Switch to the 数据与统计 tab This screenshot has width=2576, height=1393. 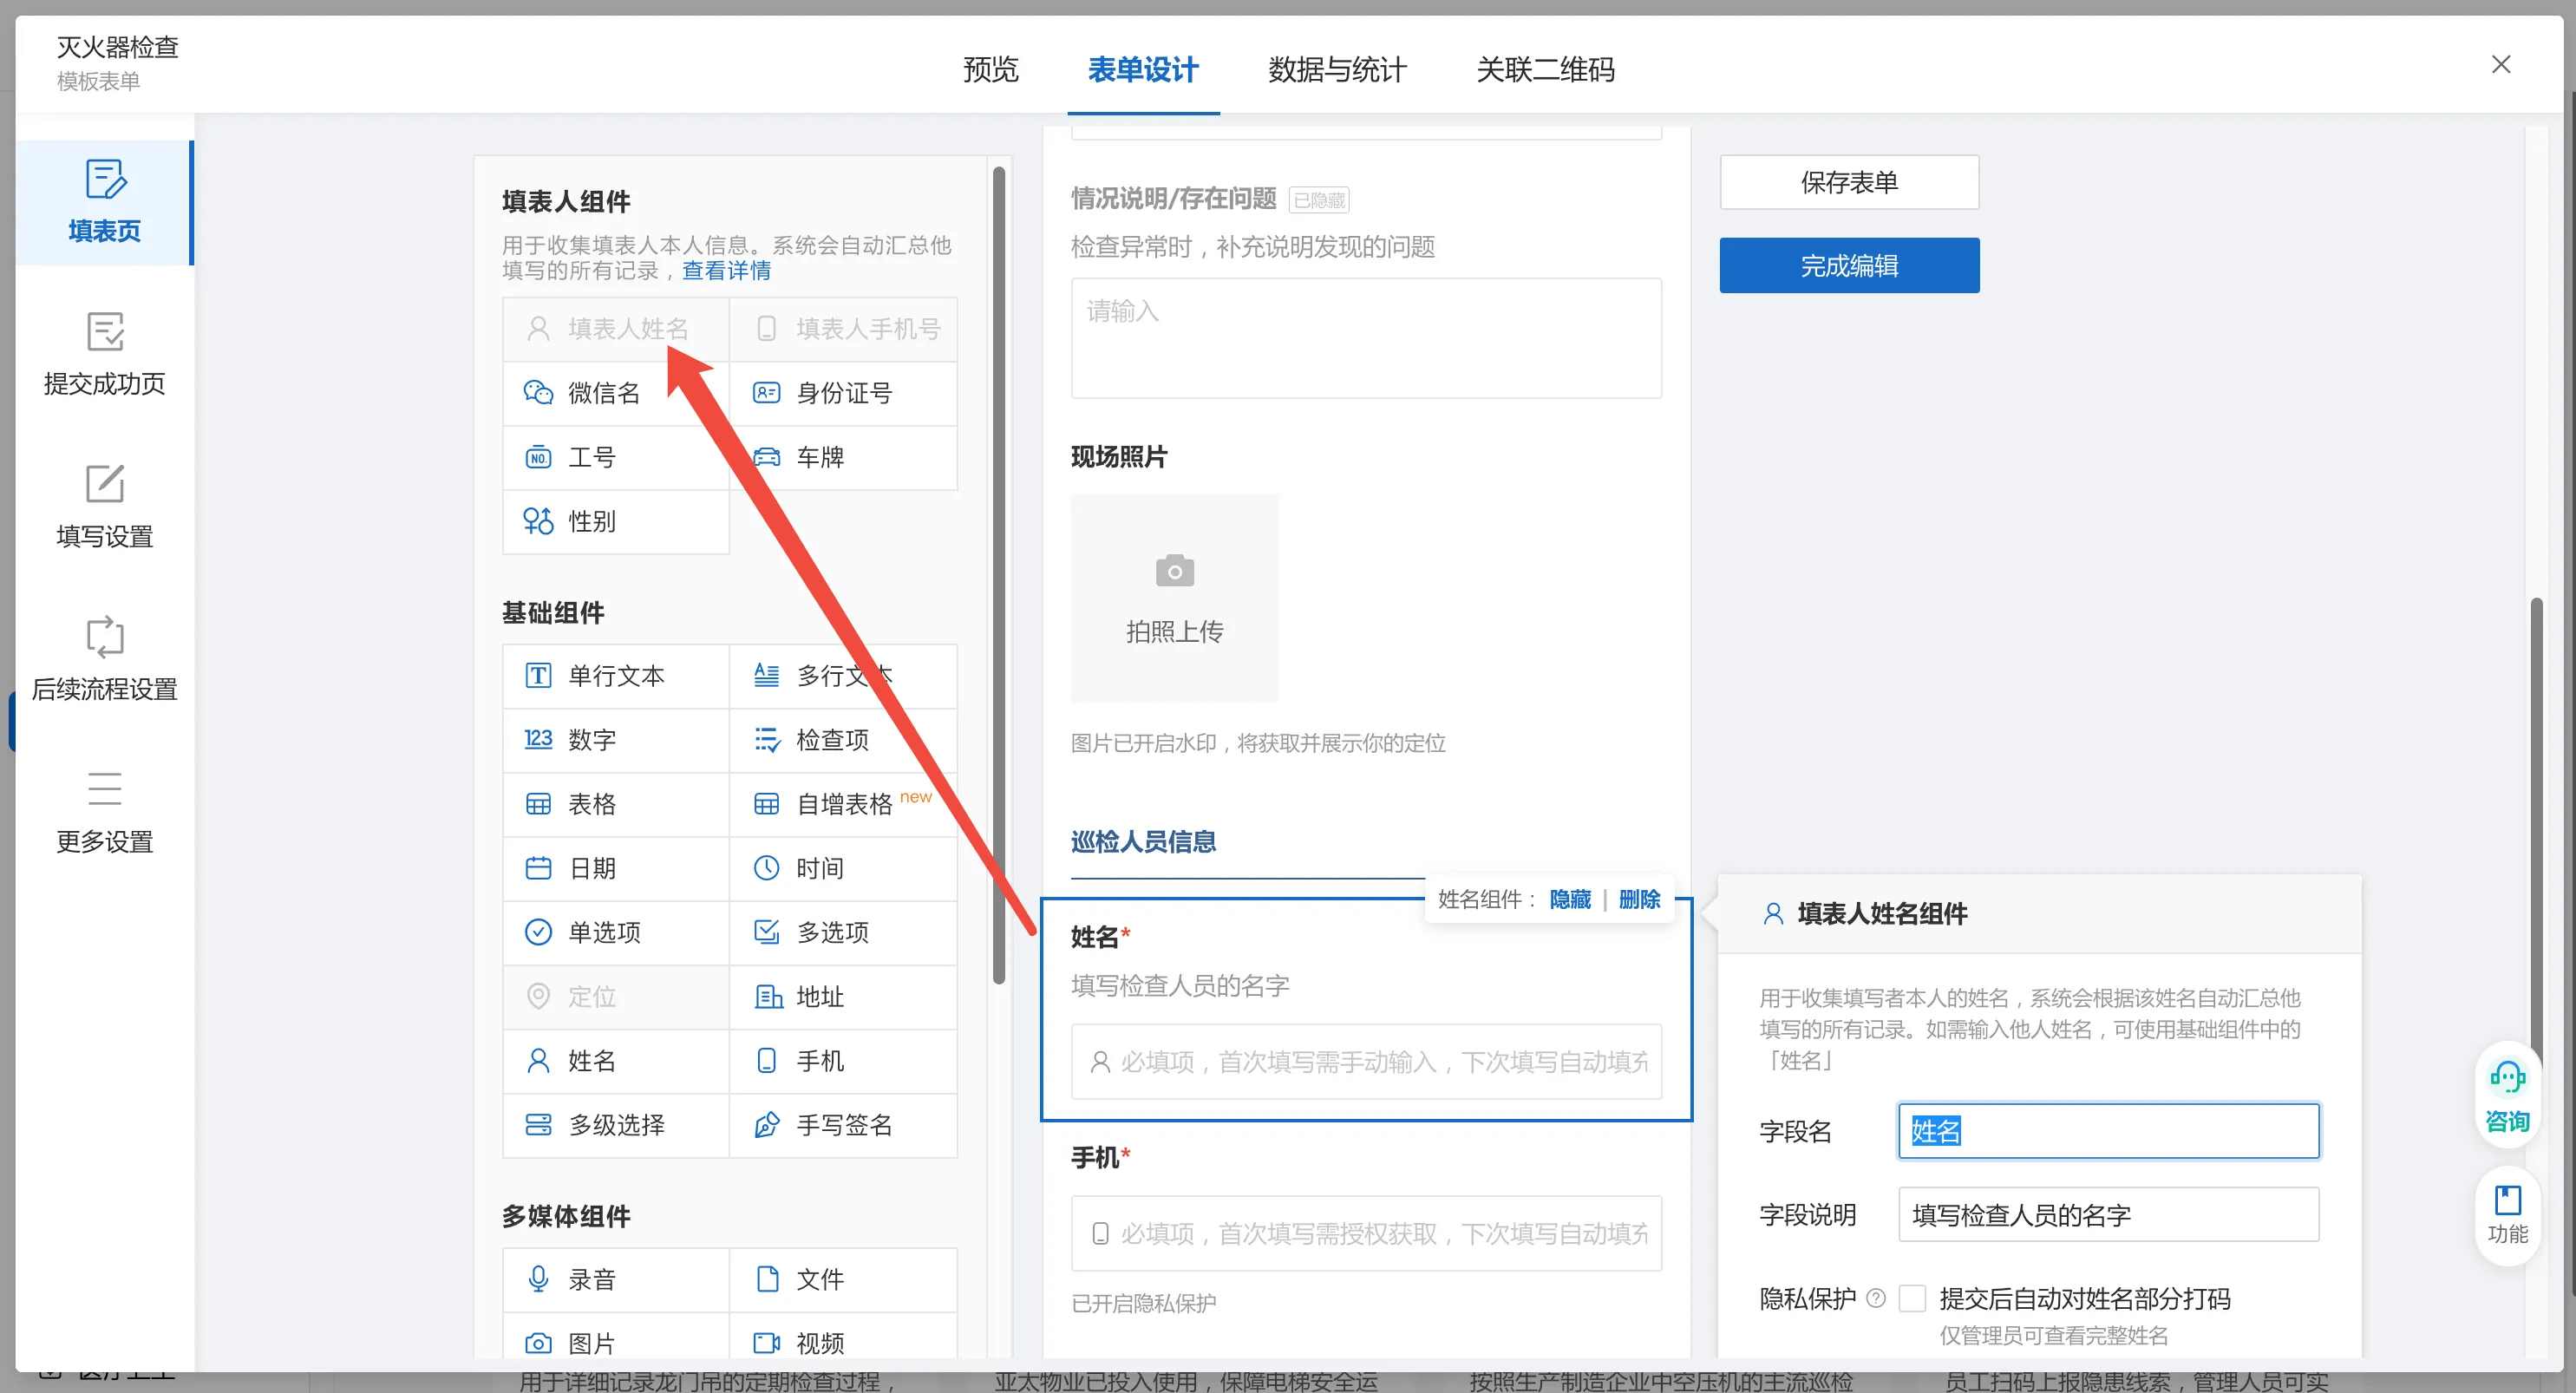point(1337,69)
